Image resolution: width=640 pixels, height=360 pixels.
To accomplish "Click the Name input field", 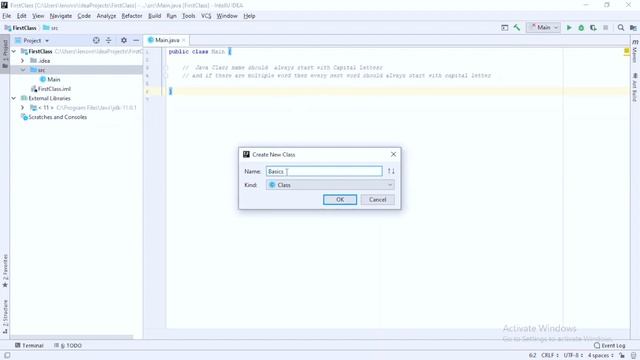I will [324, 171].
